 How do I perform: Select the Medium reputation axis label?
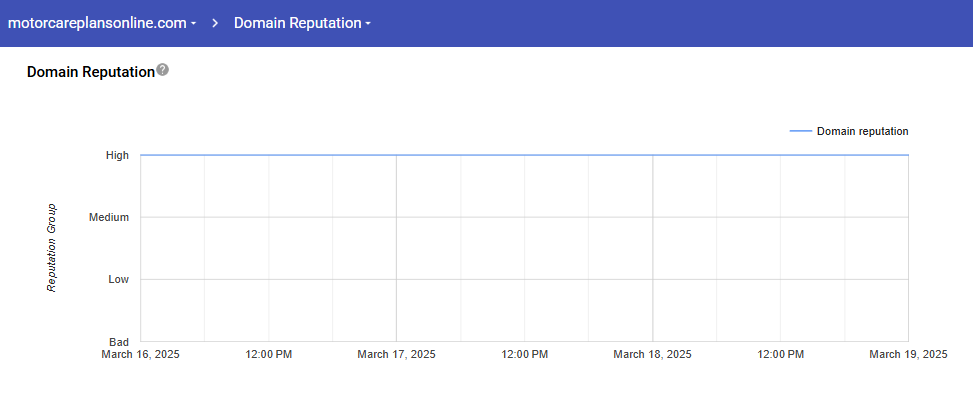tap(109, 217)
